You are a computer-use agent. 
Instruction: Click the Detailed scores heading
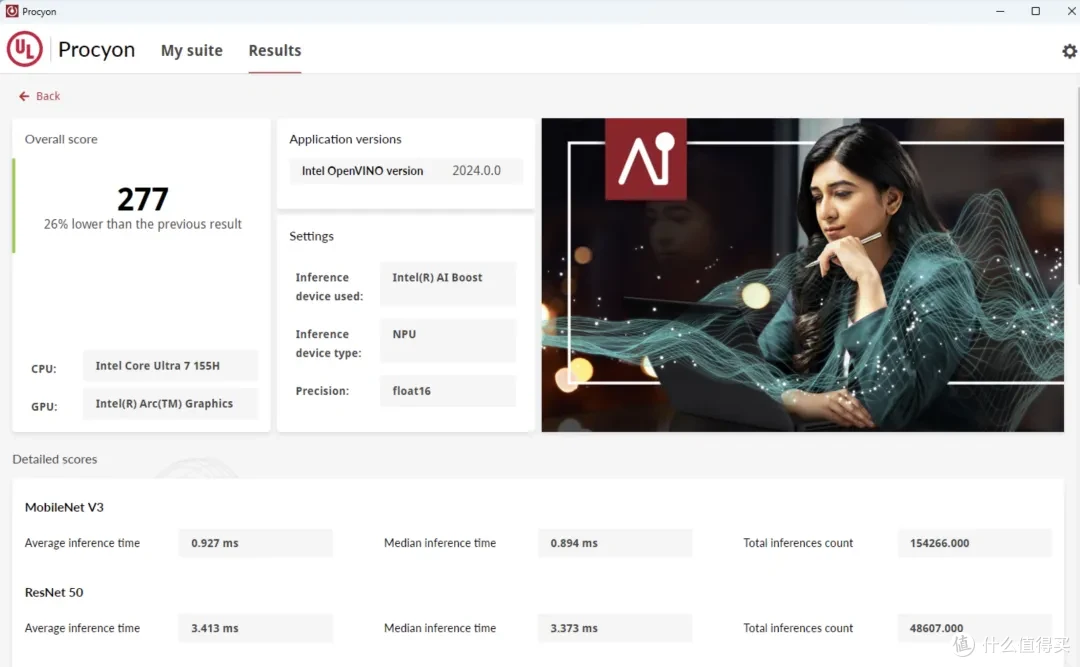(54, 459)
